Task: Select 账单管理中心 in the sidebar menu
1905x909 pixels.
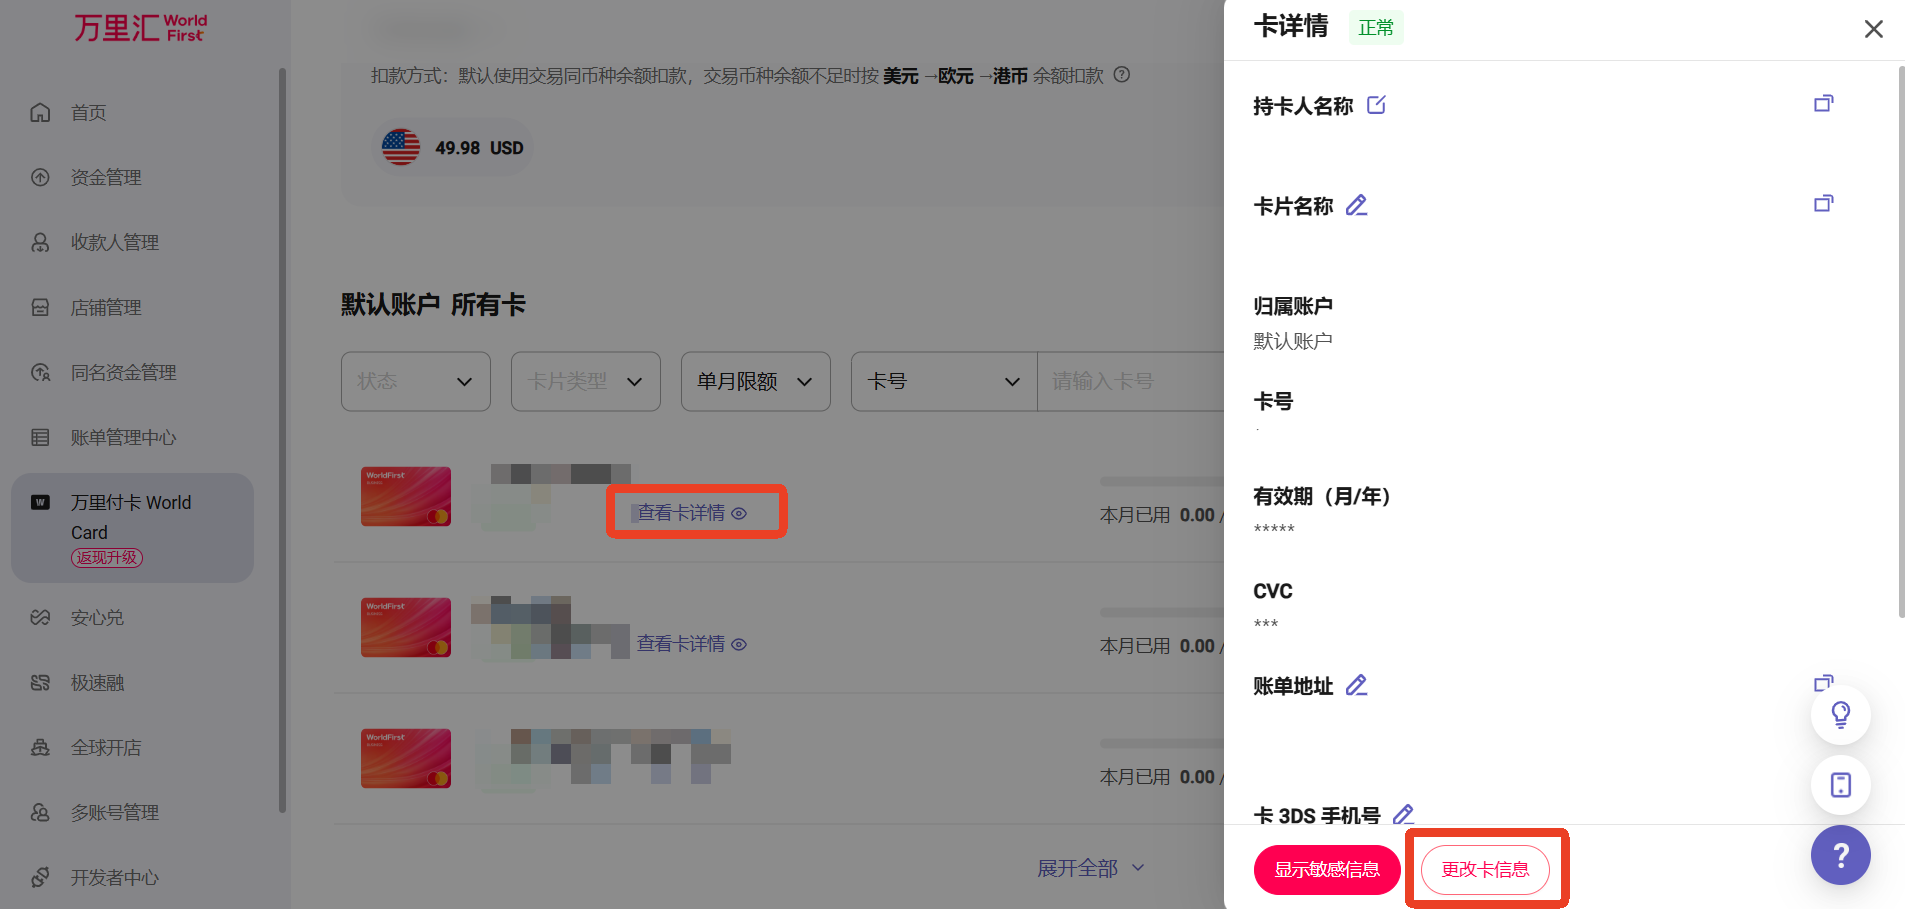Action: [124, 438]
